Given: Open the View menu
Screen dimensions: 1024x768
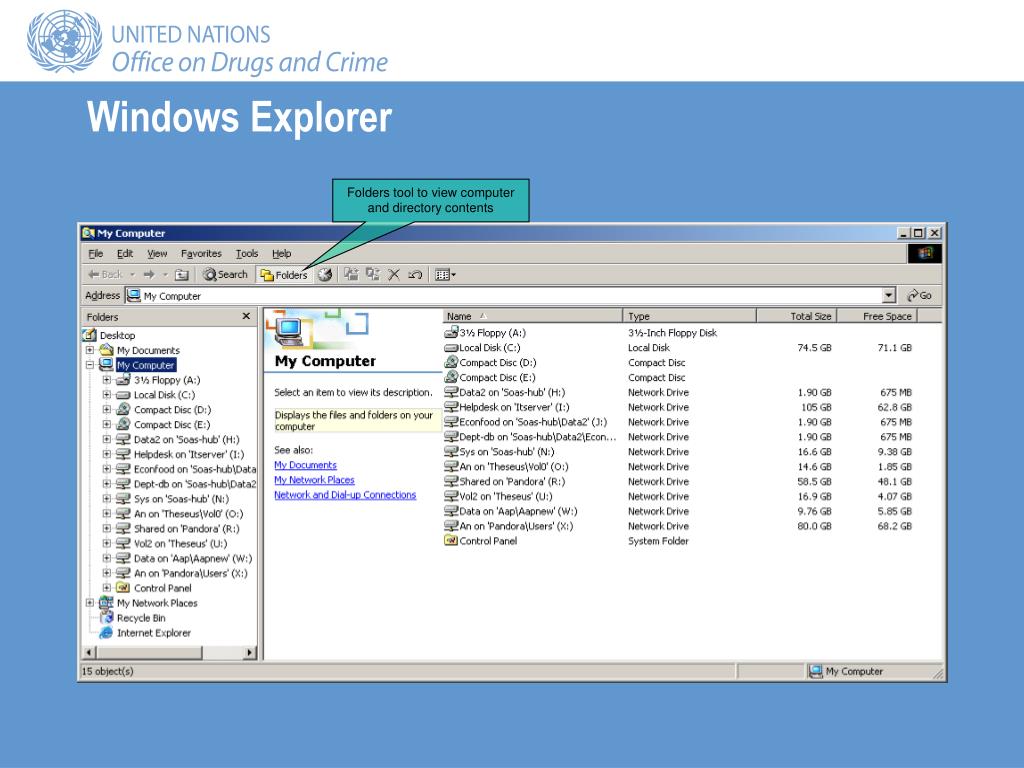Looking at the screenshot, I should (157, 253).
